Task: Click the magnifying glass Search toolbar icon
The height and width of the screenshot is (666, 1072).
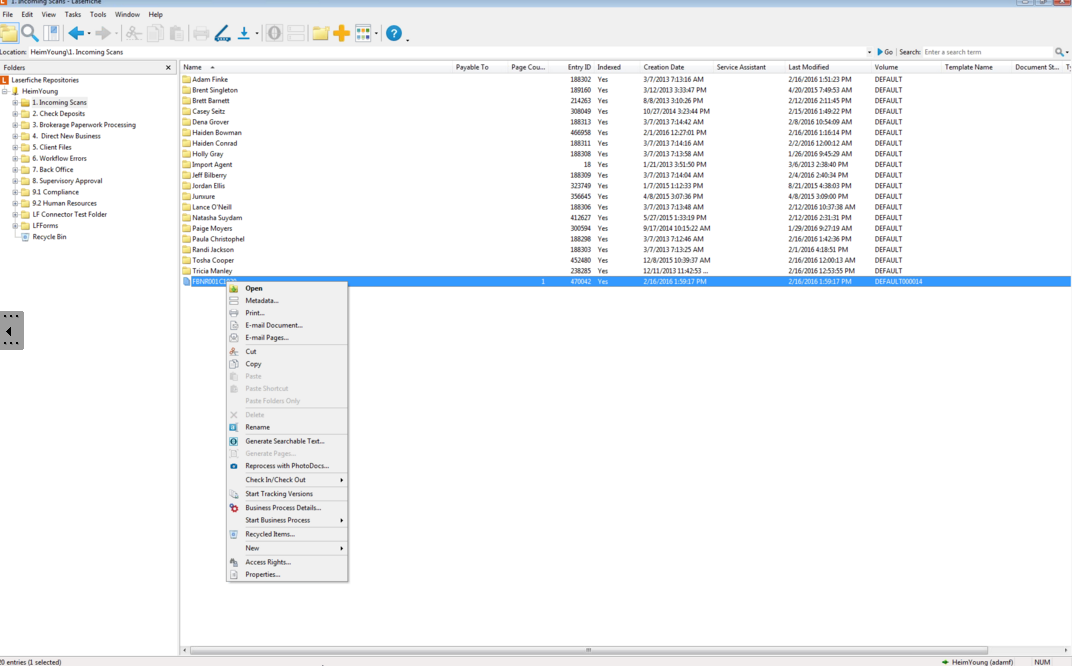Action: pyautogui.click(x=30, y=34)
